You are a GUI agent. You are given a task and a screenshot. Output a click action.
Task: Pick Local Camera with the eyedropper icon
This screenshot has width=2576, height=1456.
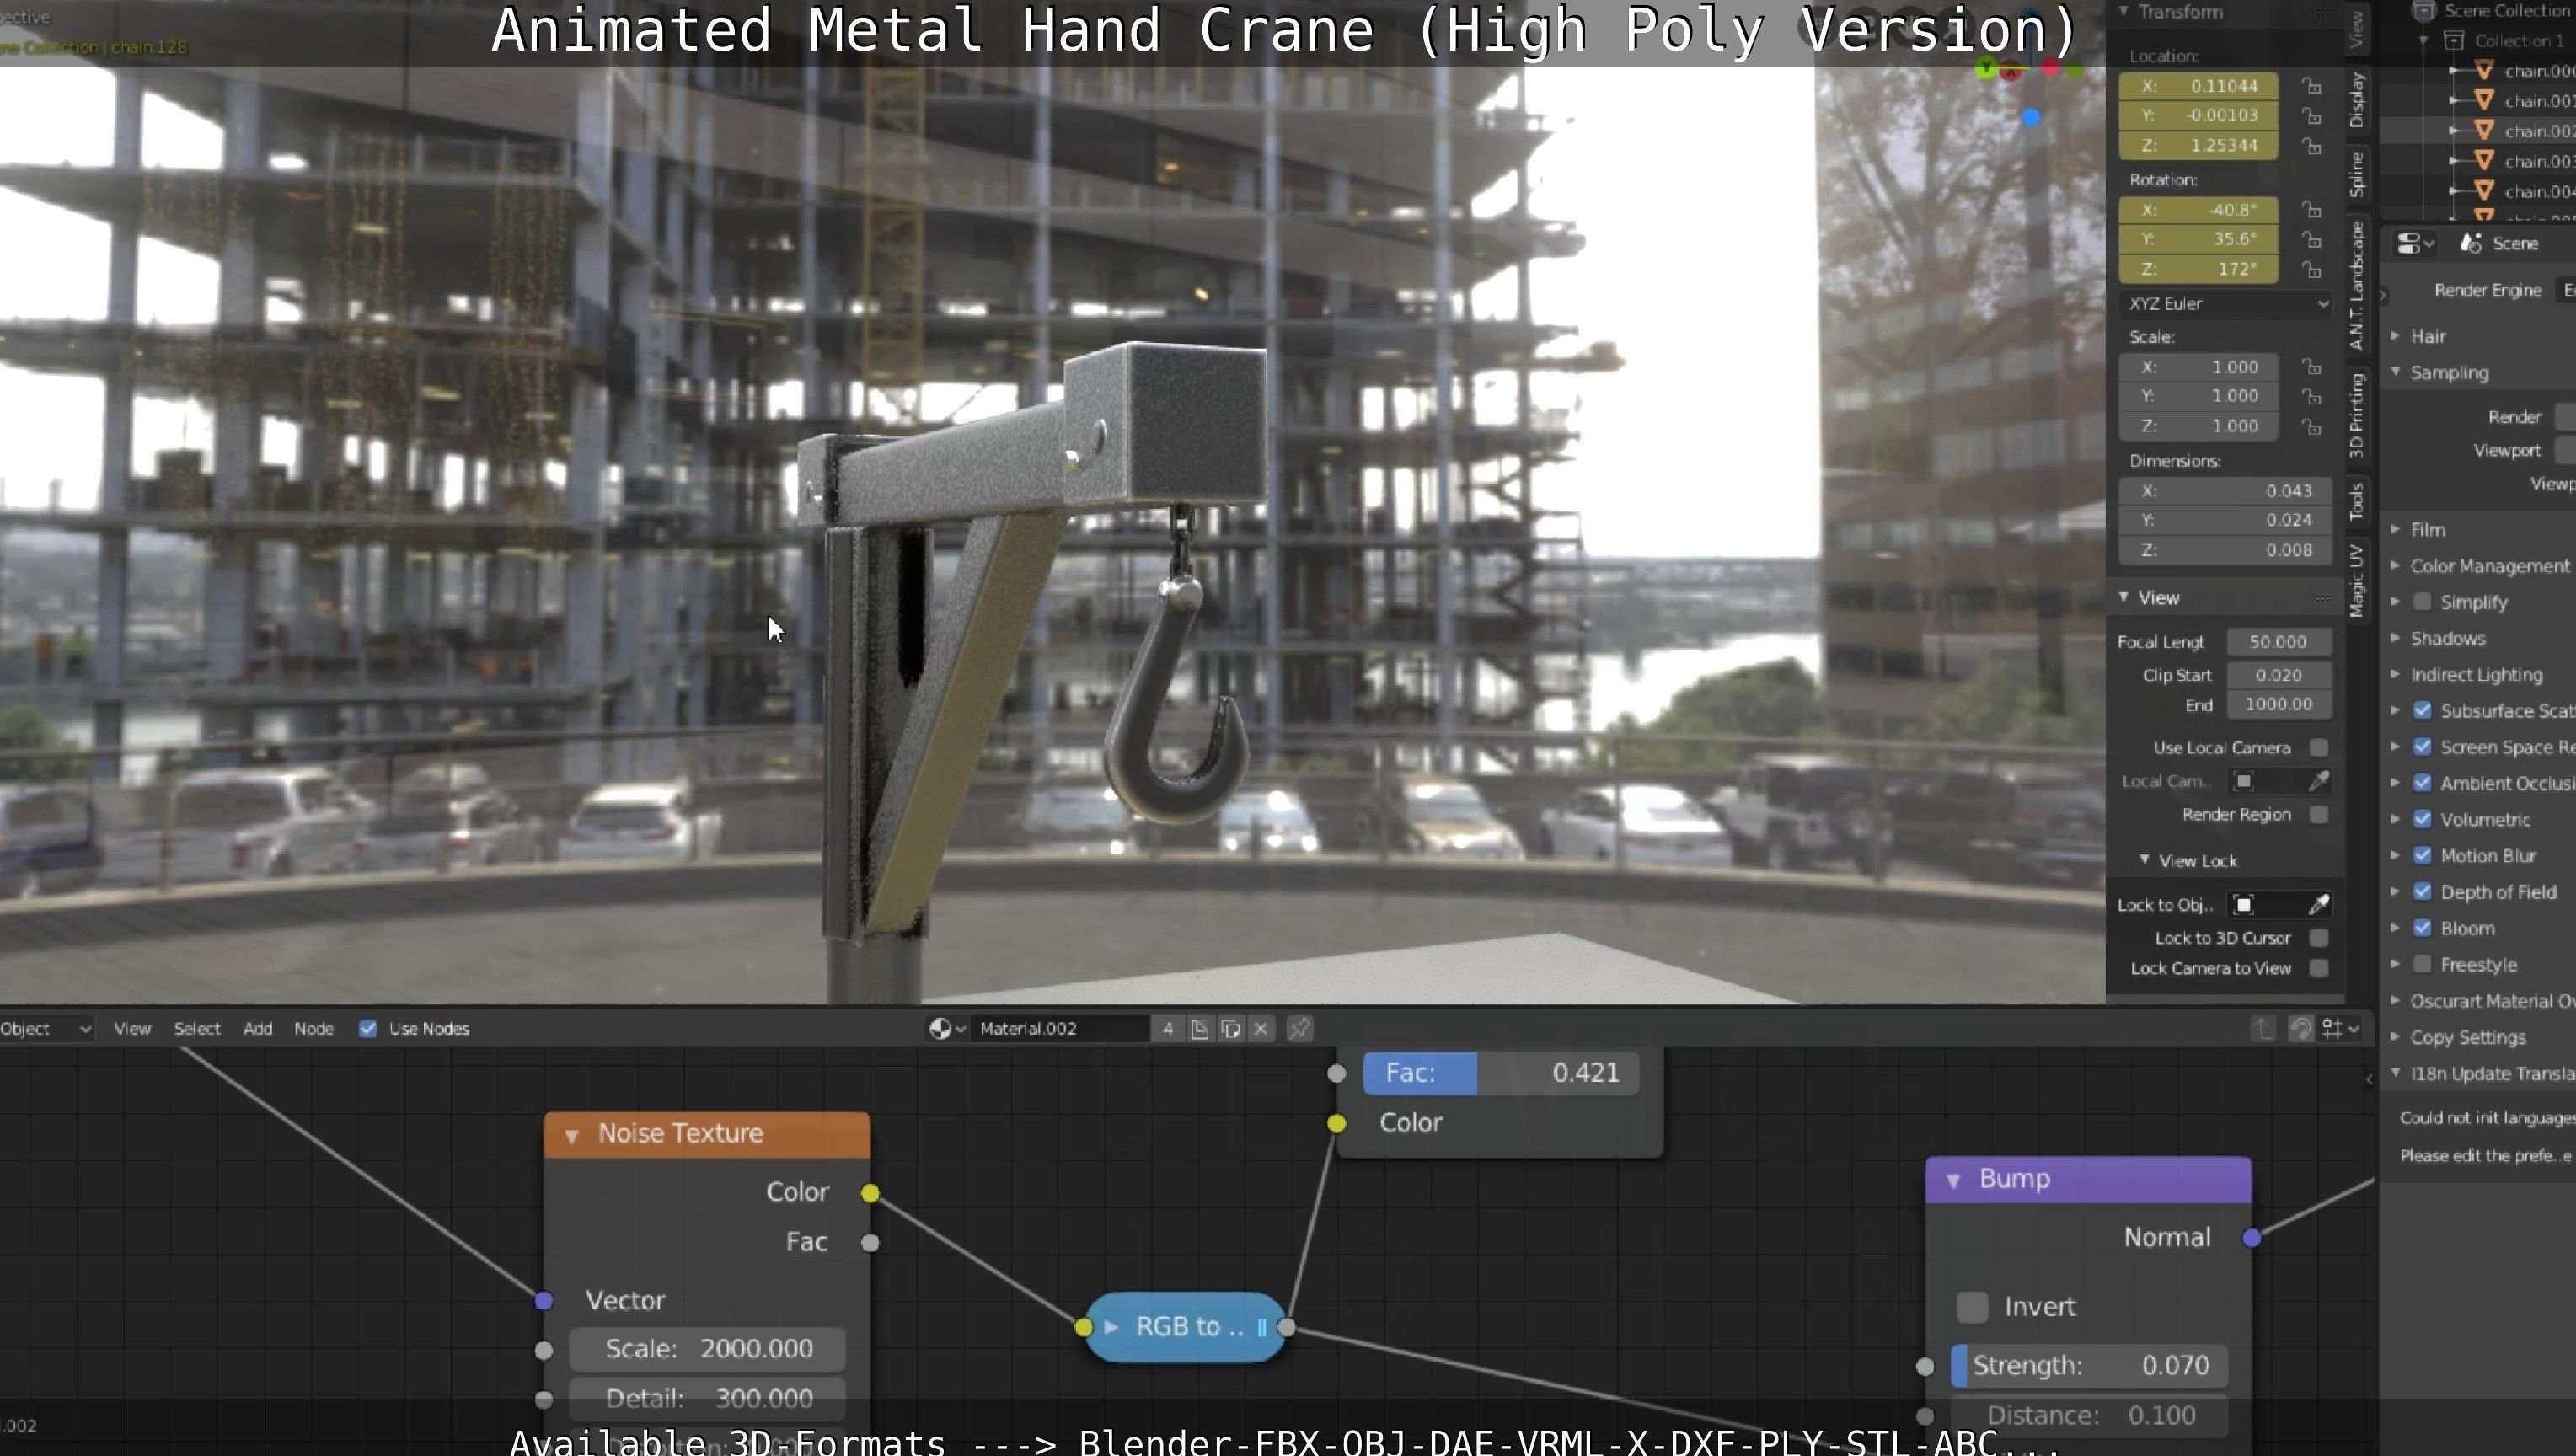coord(2319,781)
